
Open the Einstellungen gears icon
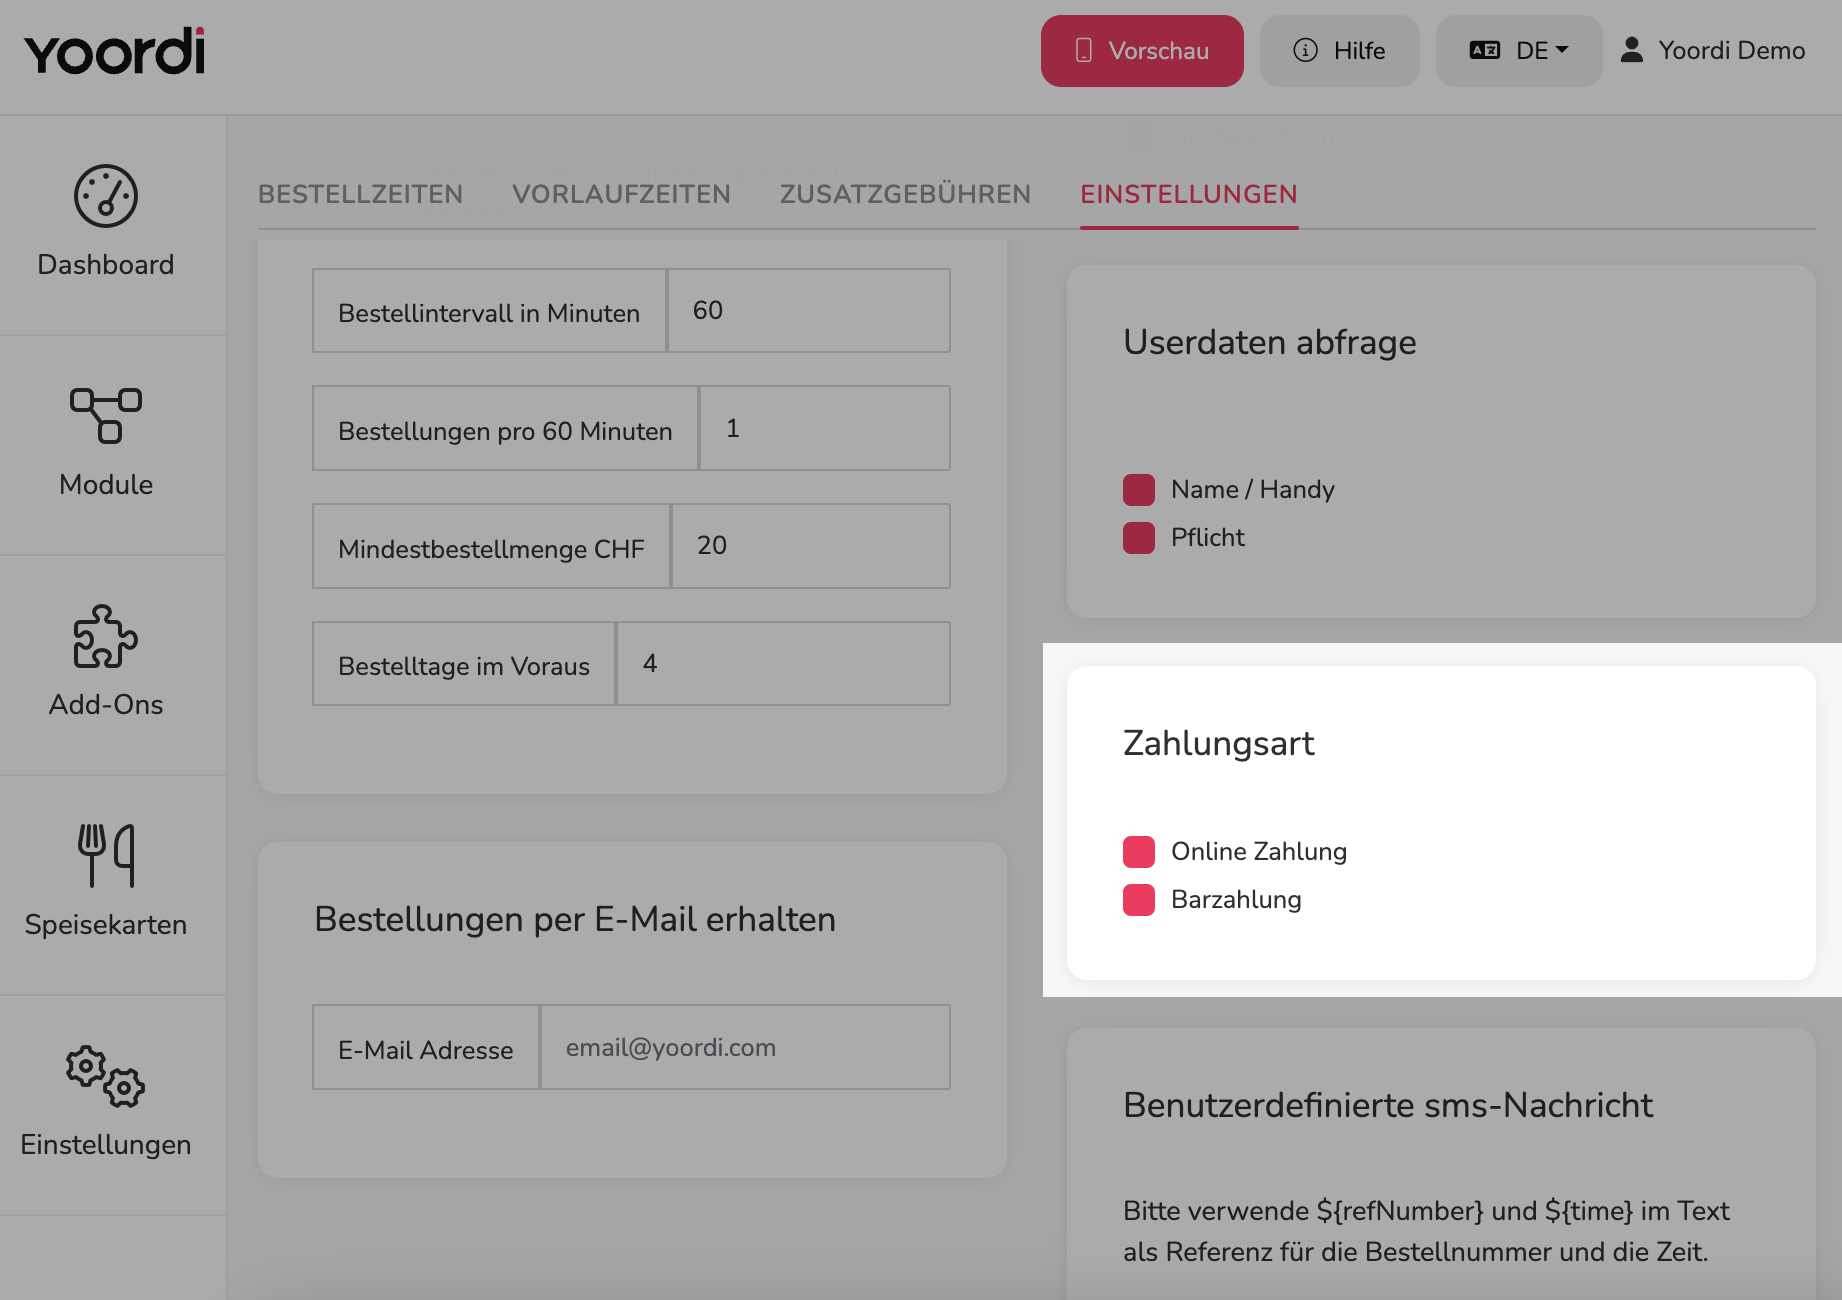(x=106, y=1076)
